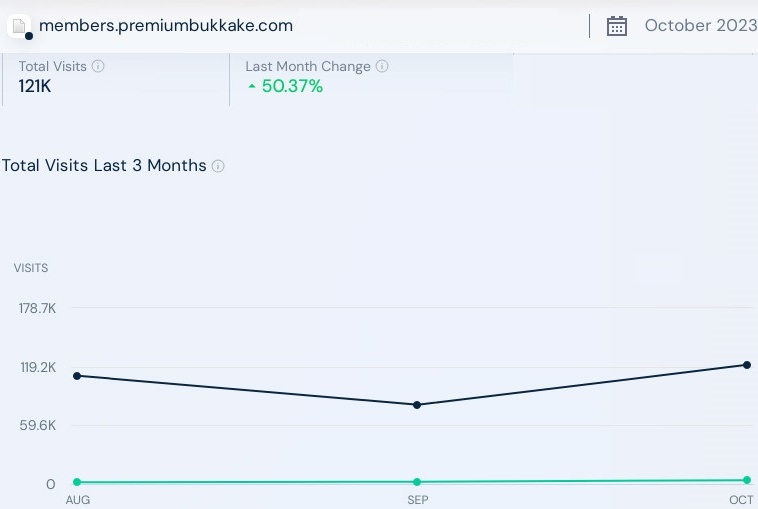This screenshot has width=758, height=509.
Task: Select the dark line's OCT data point
Action: click(747, 365)
